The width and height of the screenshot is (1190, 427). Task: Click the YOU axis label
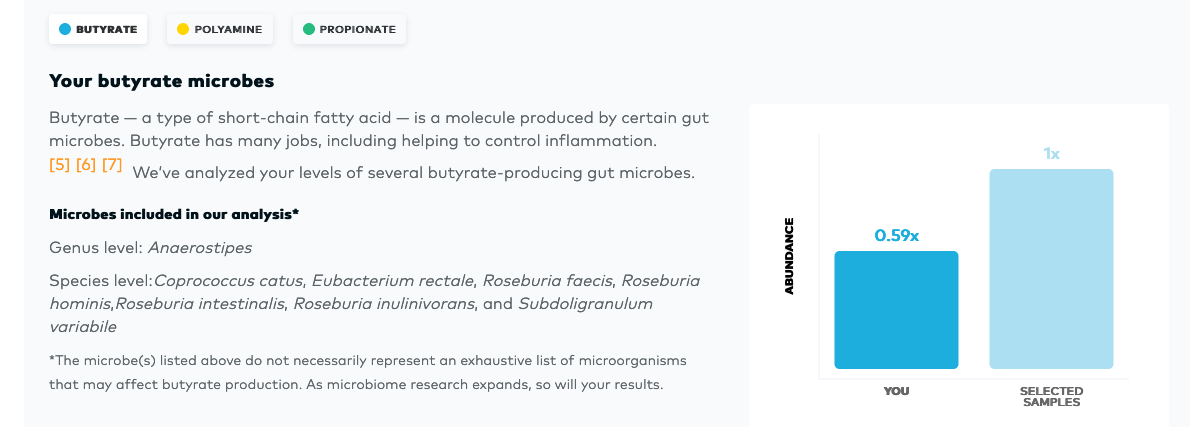[x=896, y=391]
